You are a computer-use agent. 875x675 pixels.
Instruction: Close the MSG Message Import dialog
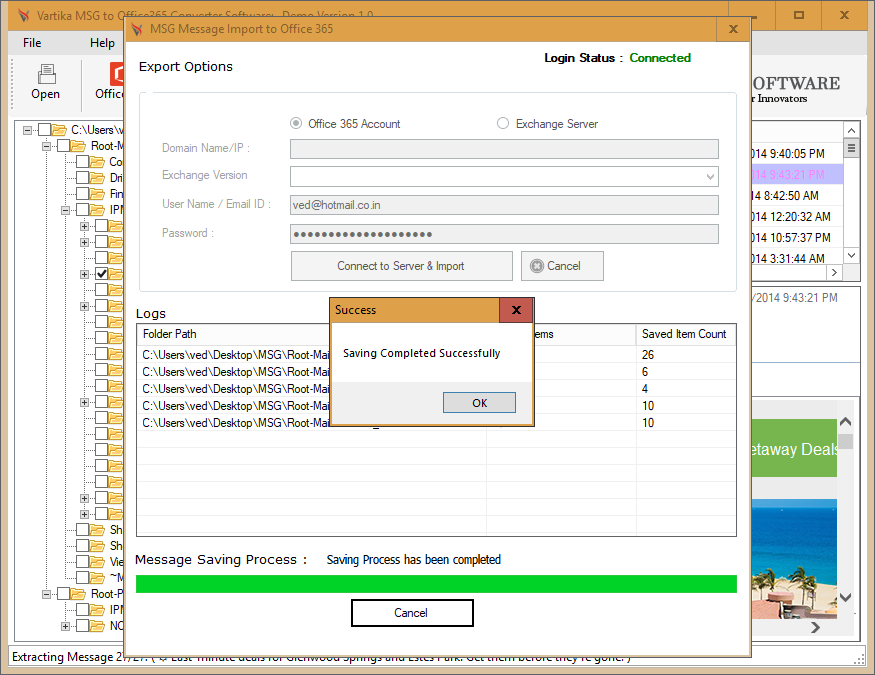pyautogui.click(x=733, y=29)
